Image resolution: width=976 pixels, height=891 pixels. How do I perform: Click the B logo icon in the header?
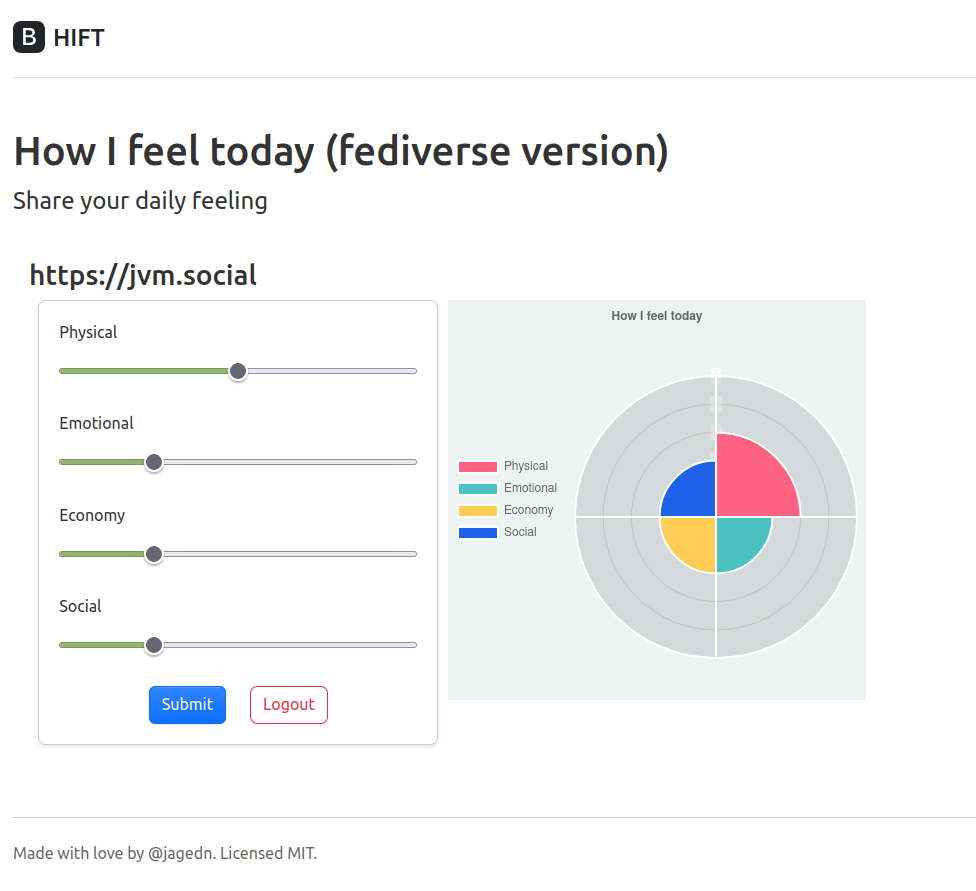click(28, 37)
